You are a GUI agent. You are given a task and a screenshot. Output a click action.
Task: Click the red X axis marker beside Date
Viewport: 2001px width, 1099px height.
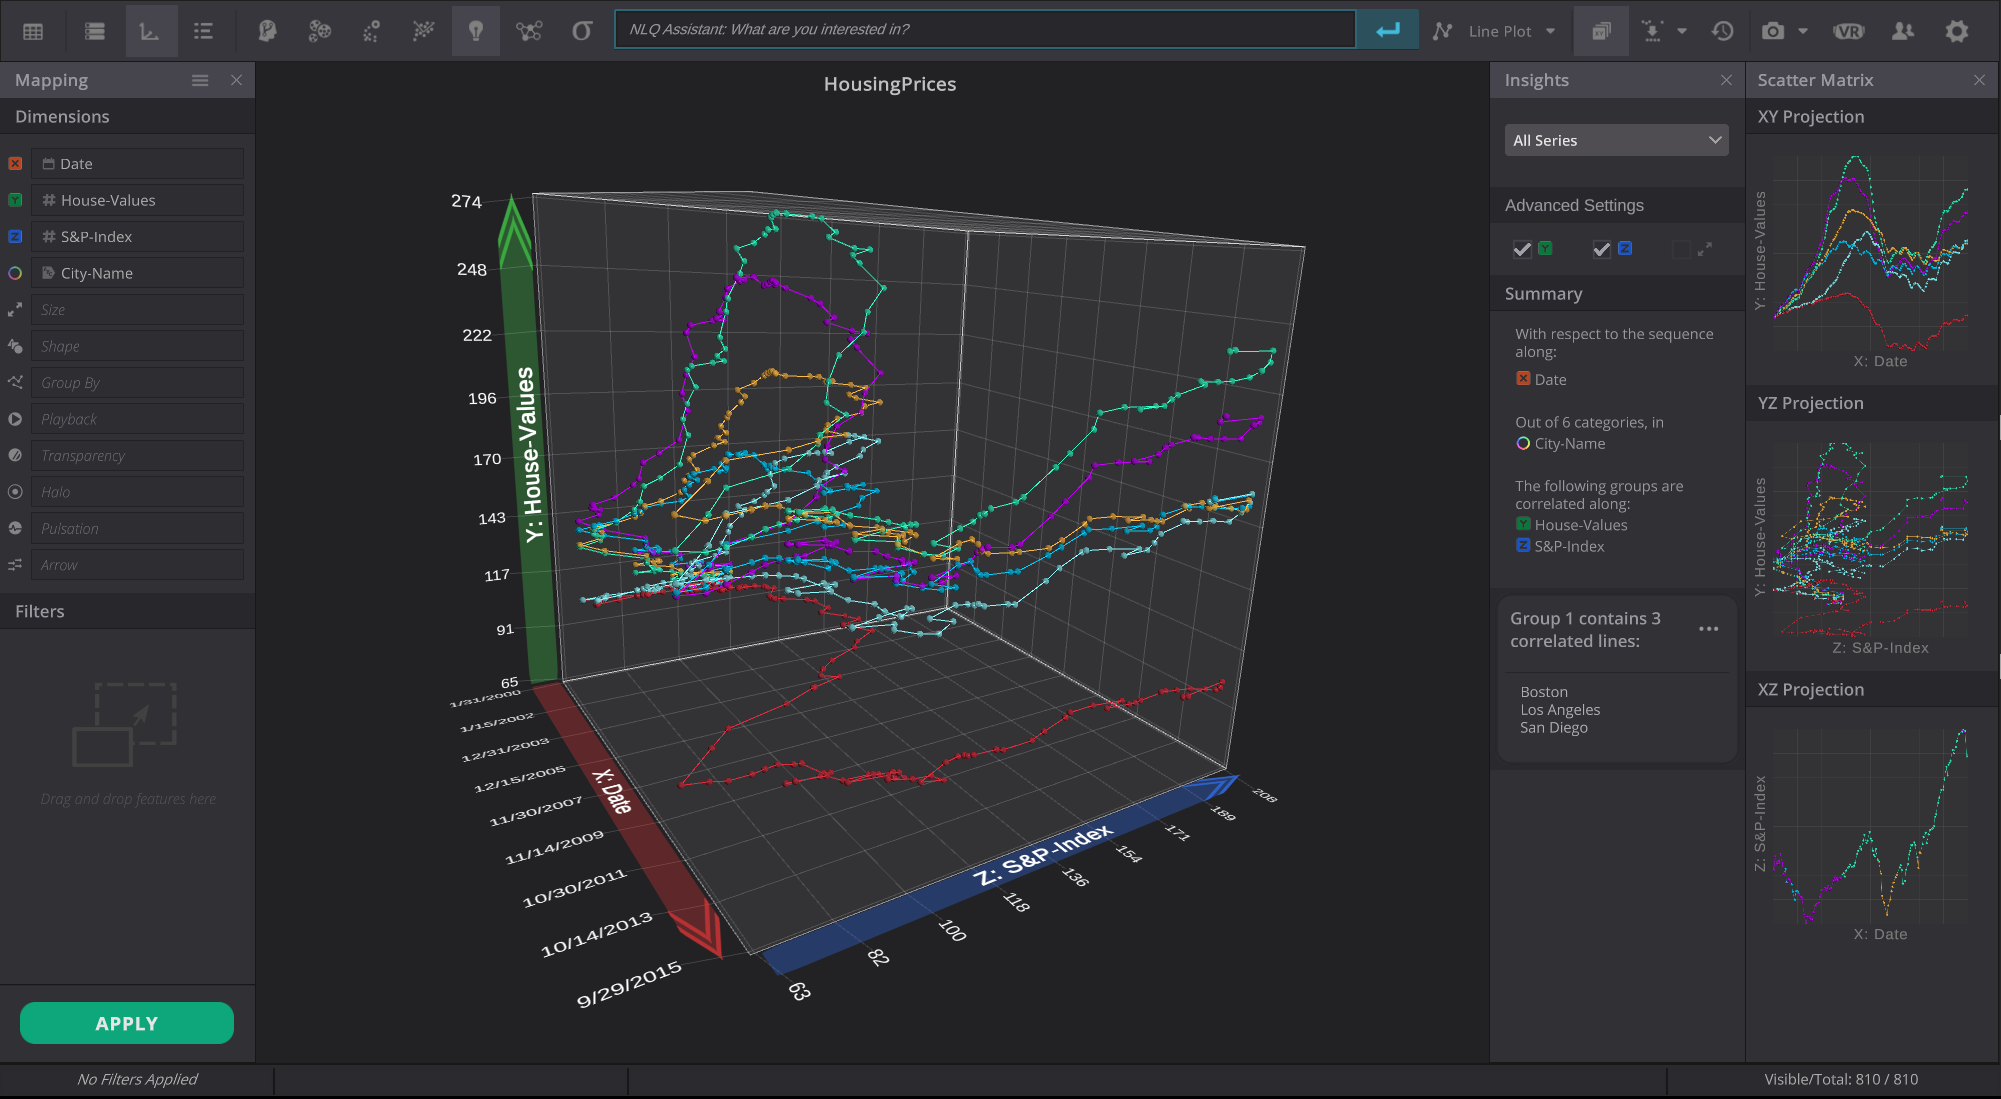click(15, 164)
